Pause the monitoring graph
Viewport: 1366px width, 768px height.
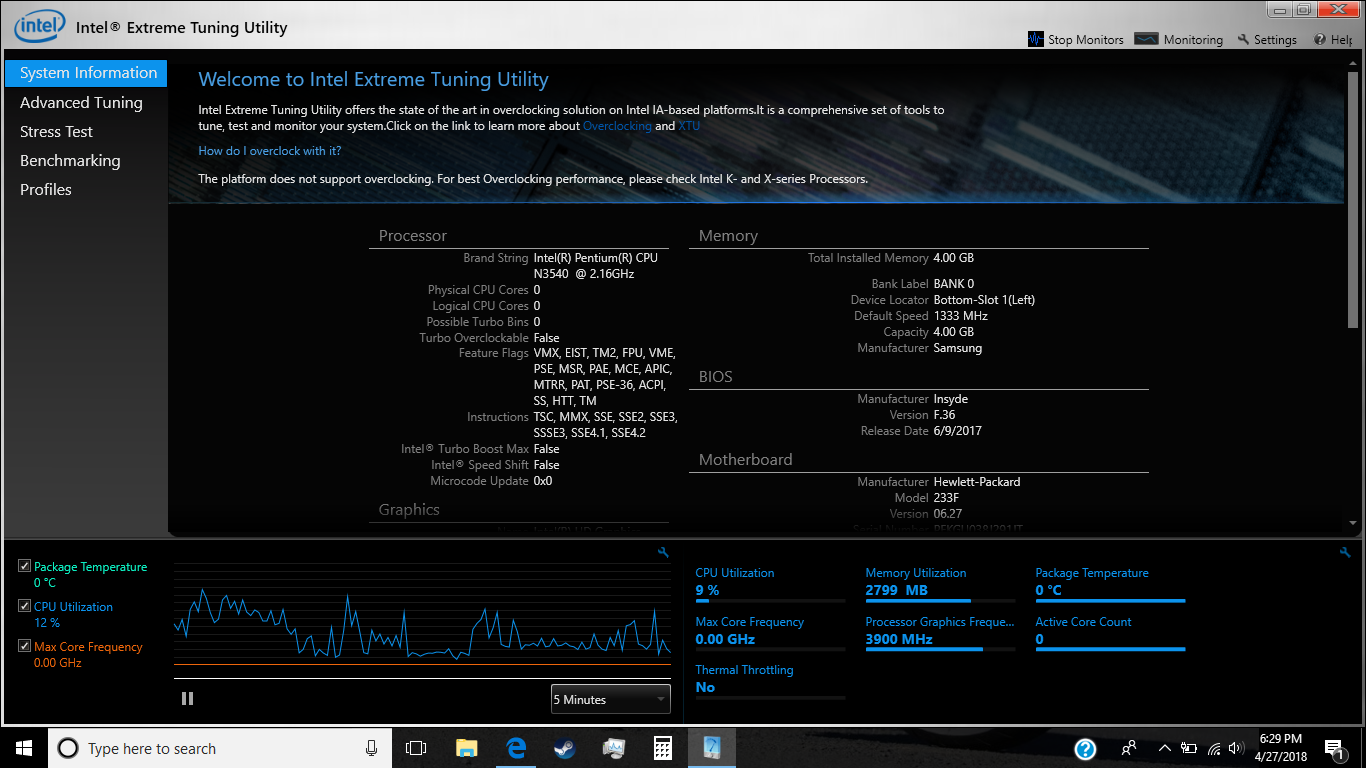(x=187, y=698)
